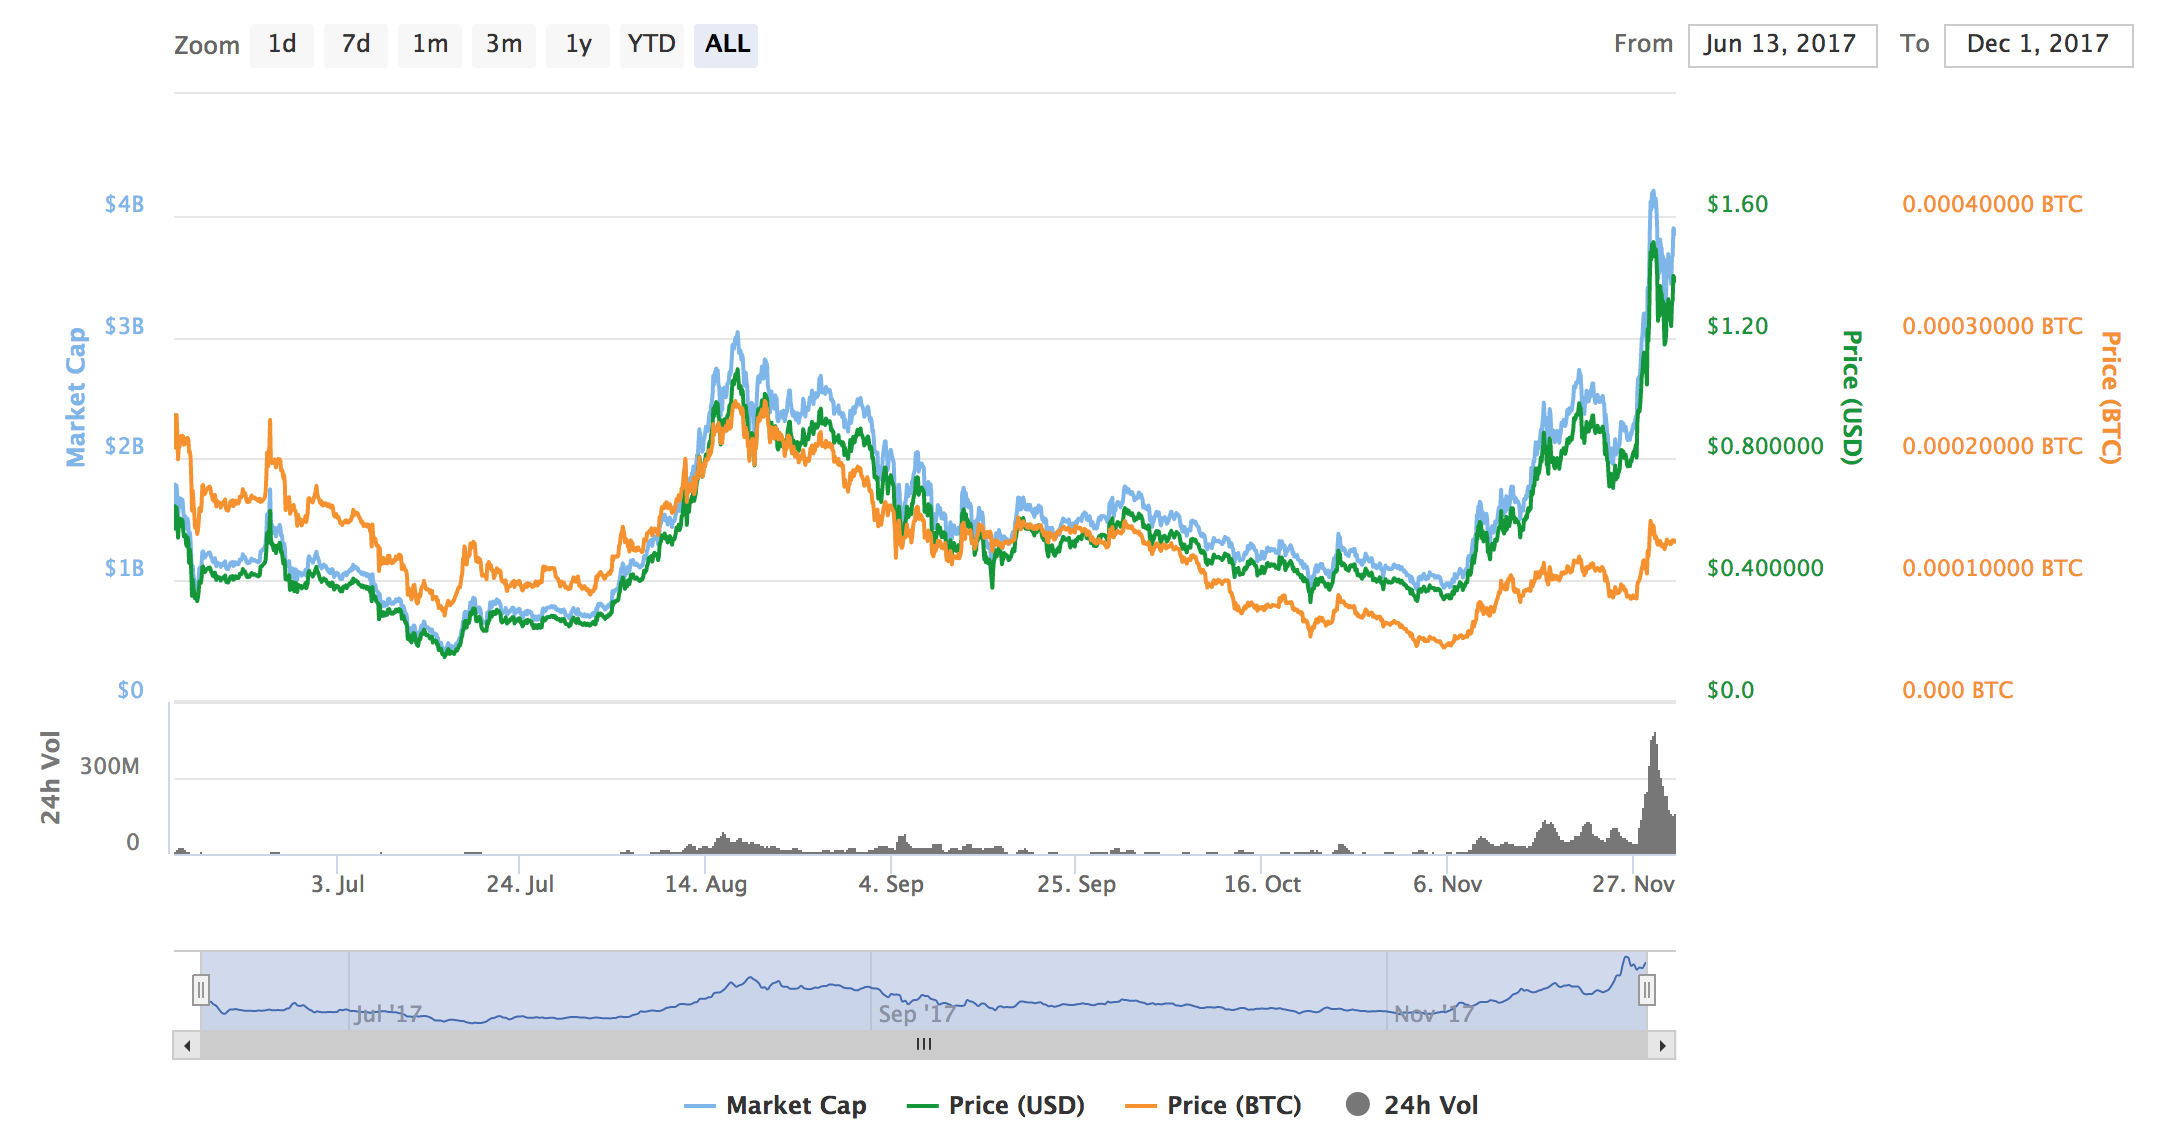Click the scrollbar left arrow
This screenshot has height=1132, width=2164.
[x=187, y=1046]
